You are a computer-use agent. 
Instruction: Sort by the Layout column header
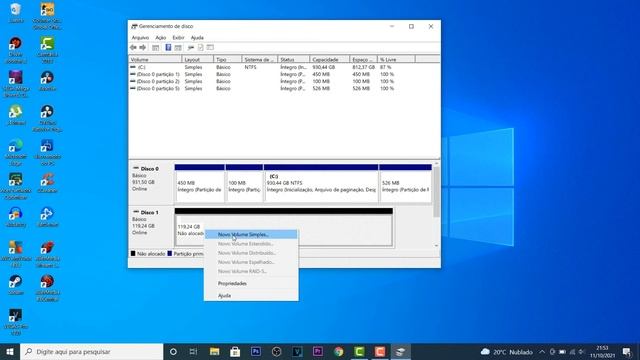point(198,60)
